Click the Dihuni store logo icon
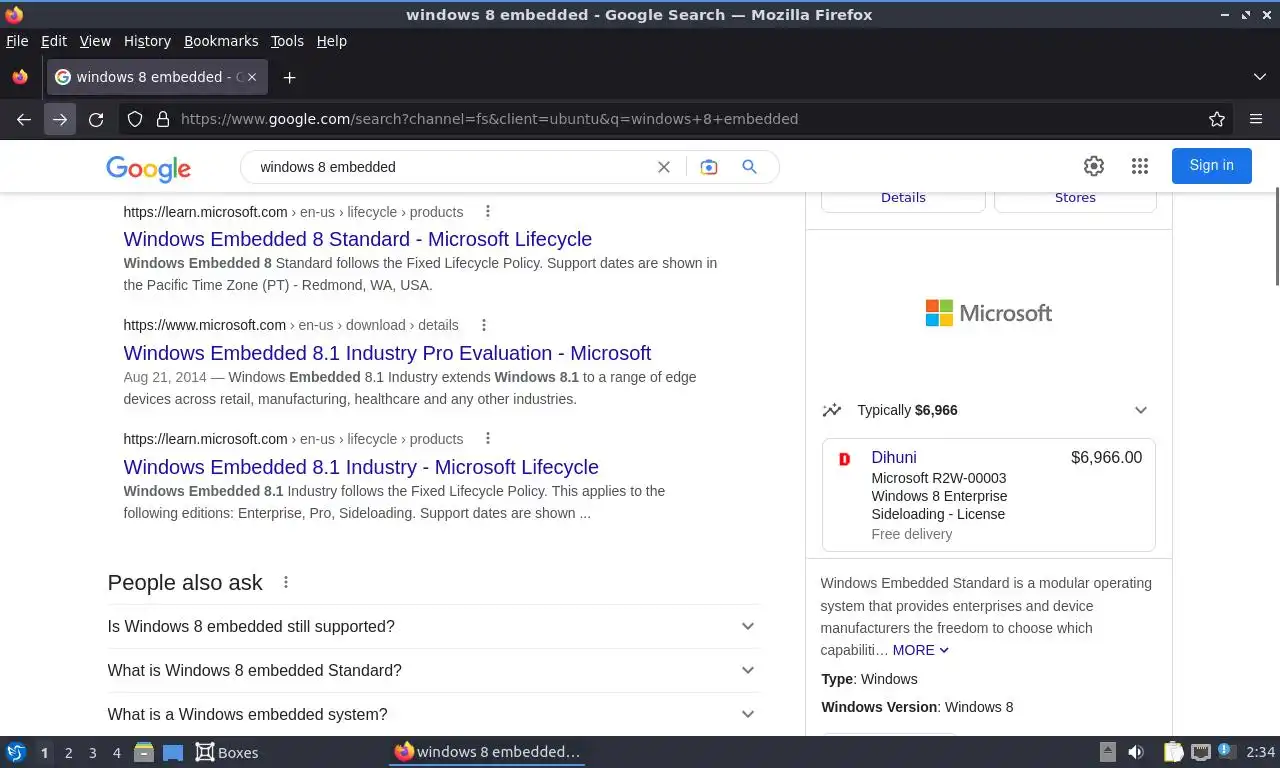Image resolution: width=1280 pixels, height=768 pixels. pyautogui.click(x=844, y=459)
